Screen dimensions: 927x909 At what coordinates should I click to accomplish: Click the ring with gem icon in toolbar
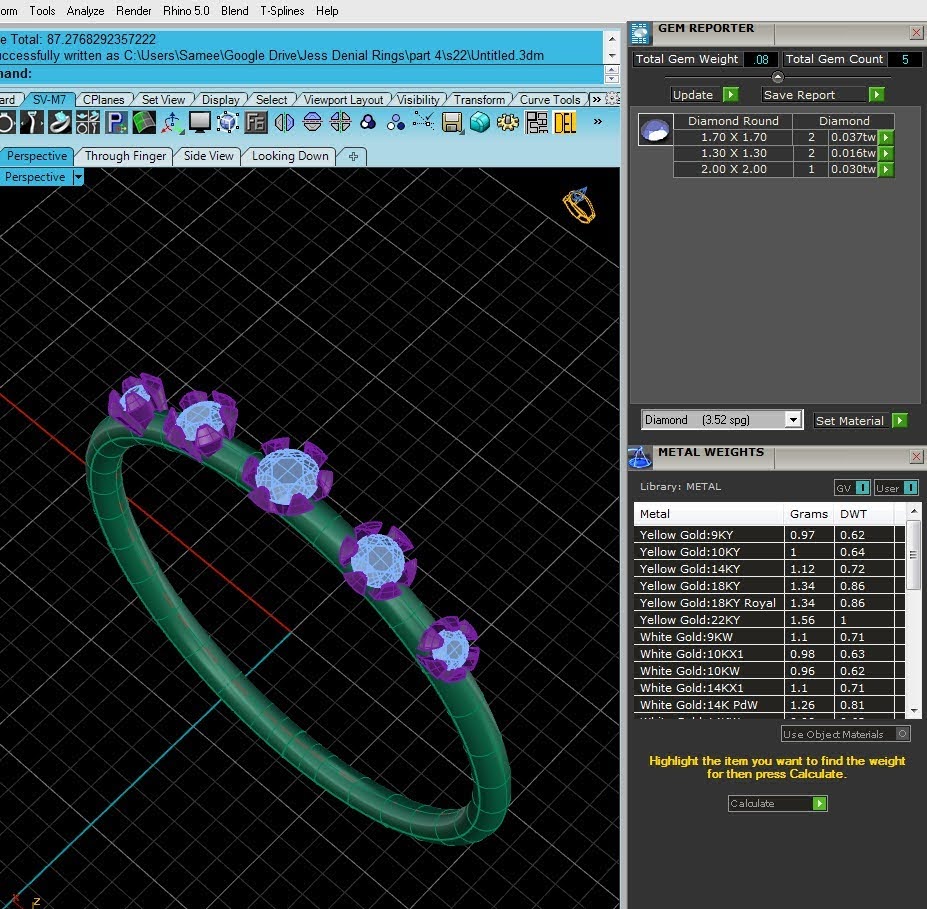(x=60, y=122)
